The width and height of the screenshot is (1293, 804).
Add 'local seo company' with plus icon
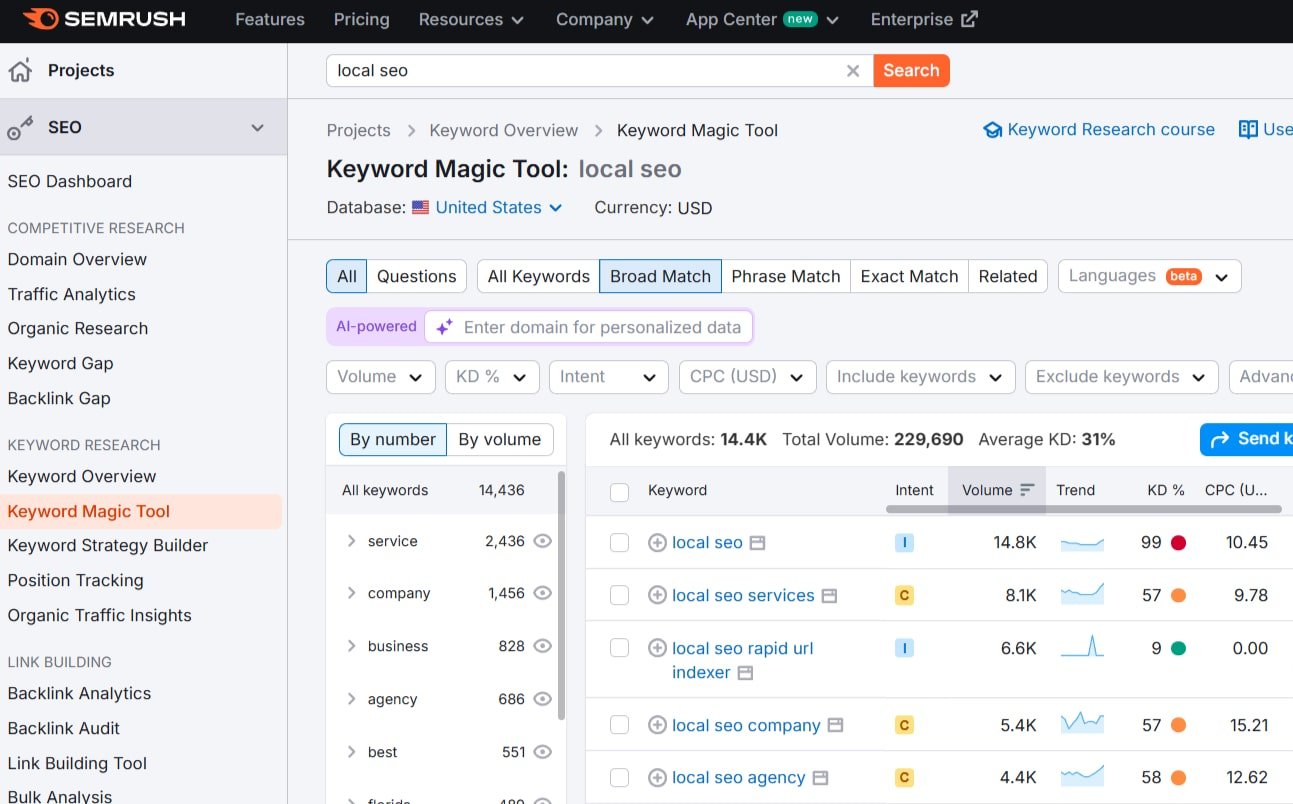click(657, 726)
